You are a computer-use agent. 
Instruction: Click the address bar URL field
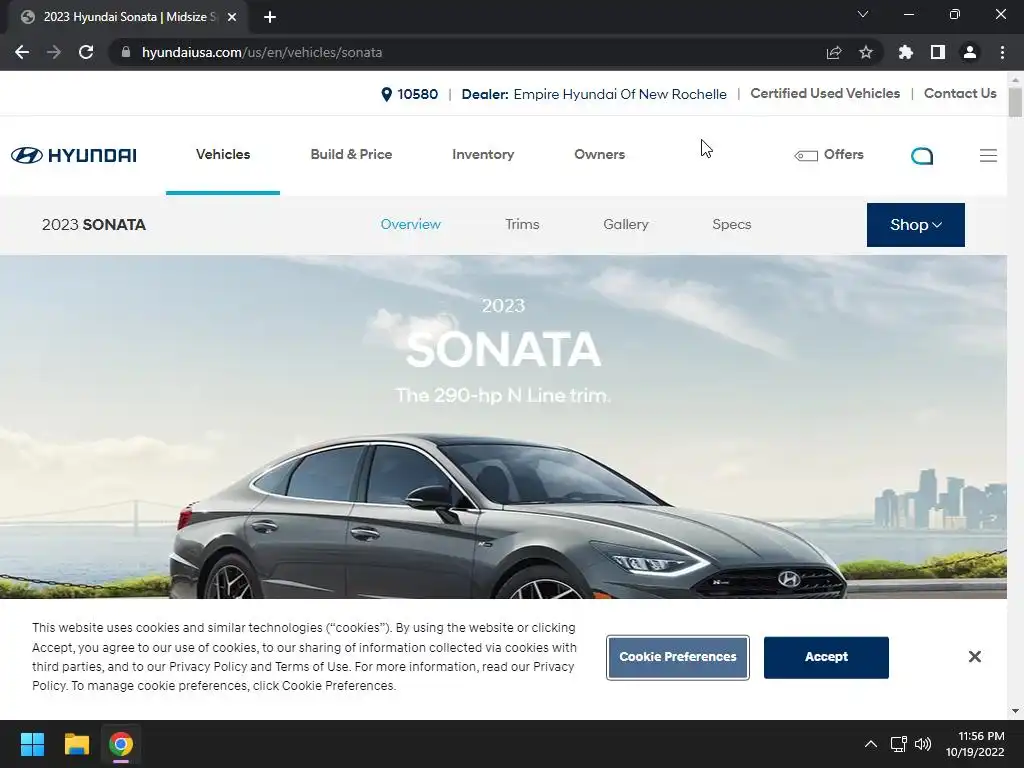(470, 52)
